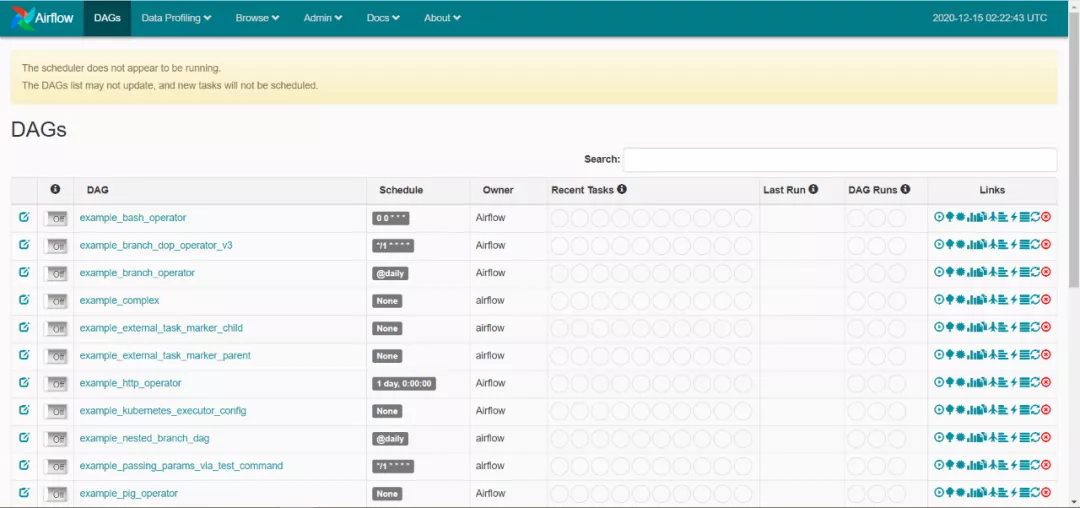The image size is (1080, 508).
Task: Edit example_complex using pencil icon
Action: pos(24,299)
